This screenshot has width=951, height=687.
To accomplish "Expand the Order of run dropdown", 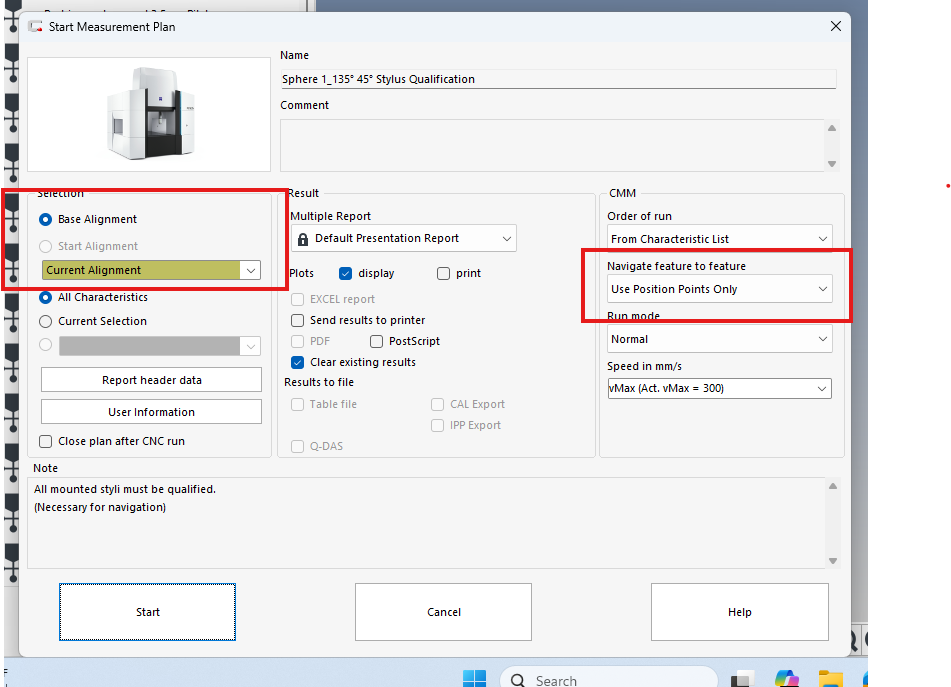I will click(822, 239).
